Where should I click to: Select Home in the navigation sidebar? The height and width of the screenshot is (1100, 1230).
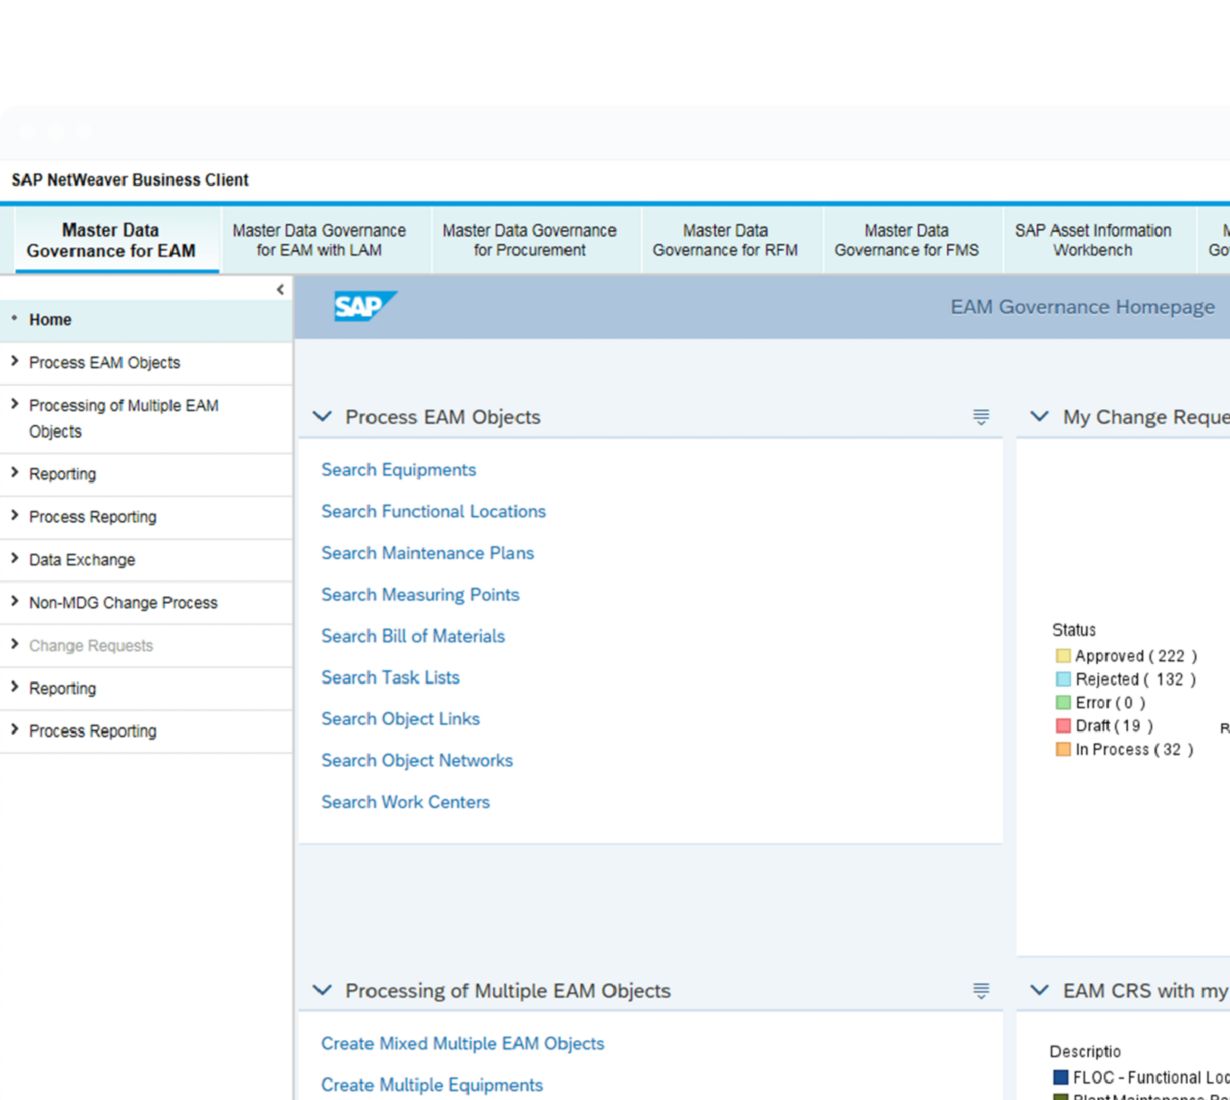tap(50, 320)
